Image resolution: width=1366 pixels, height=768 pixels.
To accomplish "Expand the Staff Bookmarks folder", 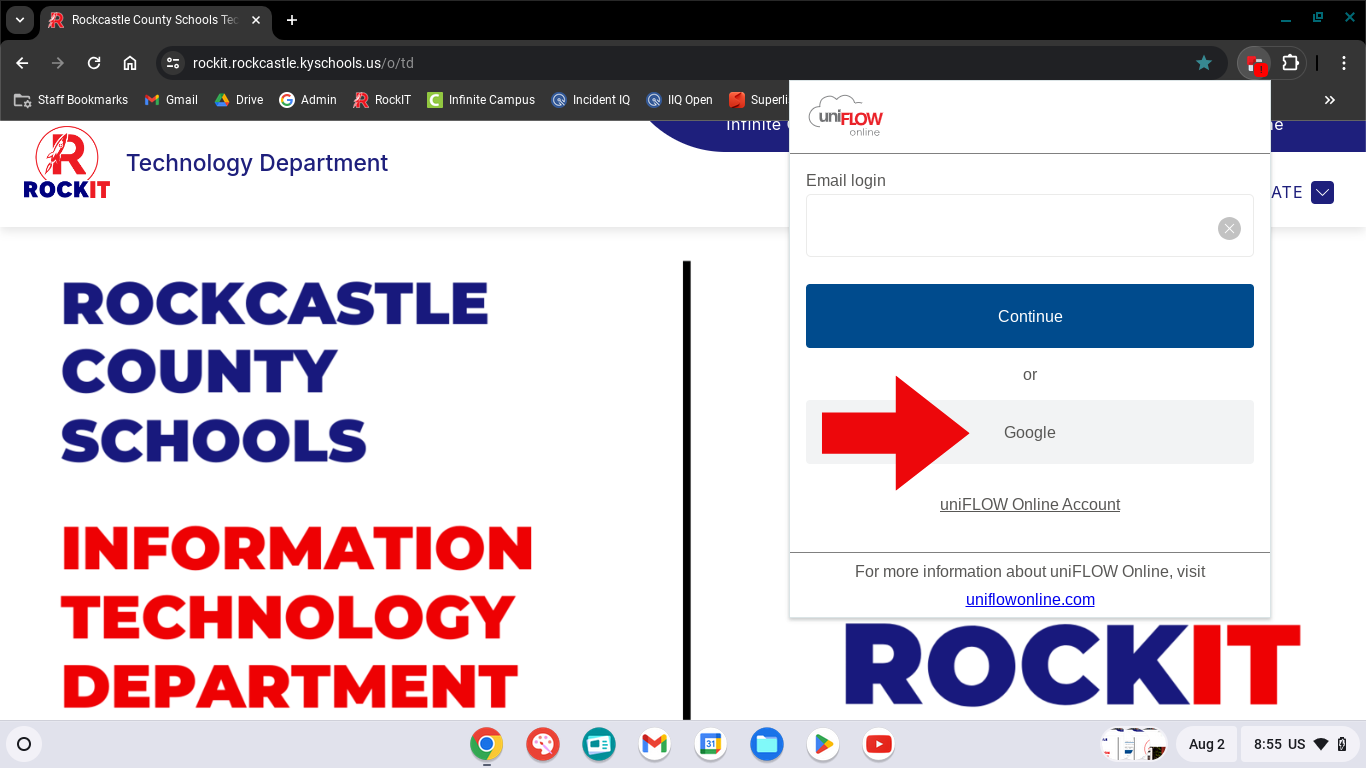I will click(71, 100).
